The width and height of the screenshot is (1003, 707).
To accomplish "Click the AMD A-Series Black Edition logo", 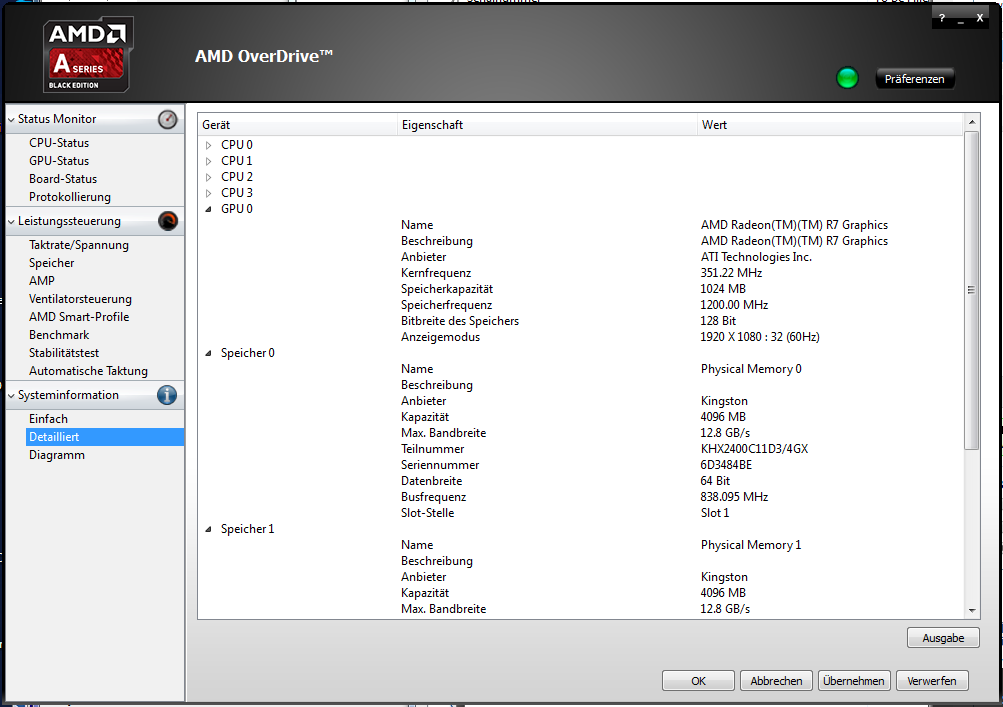I will click(x=88, y=55).
